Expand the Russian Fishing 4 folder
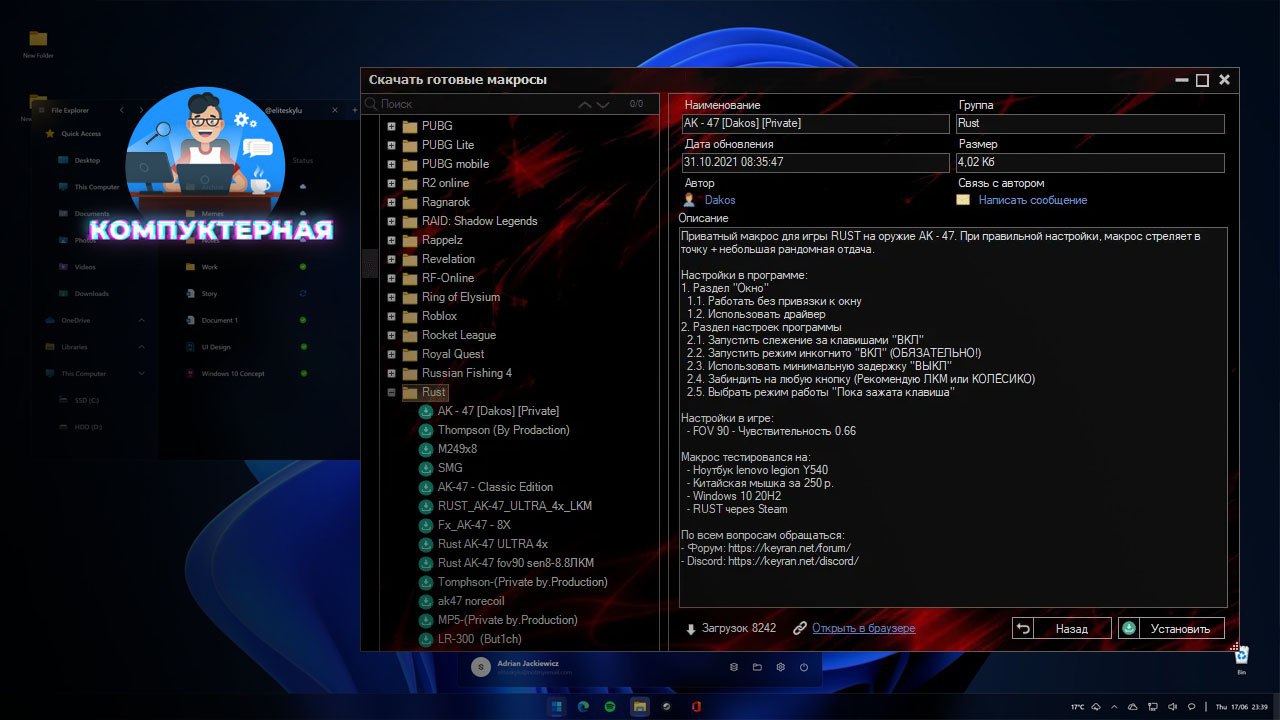 click(392, 373)
